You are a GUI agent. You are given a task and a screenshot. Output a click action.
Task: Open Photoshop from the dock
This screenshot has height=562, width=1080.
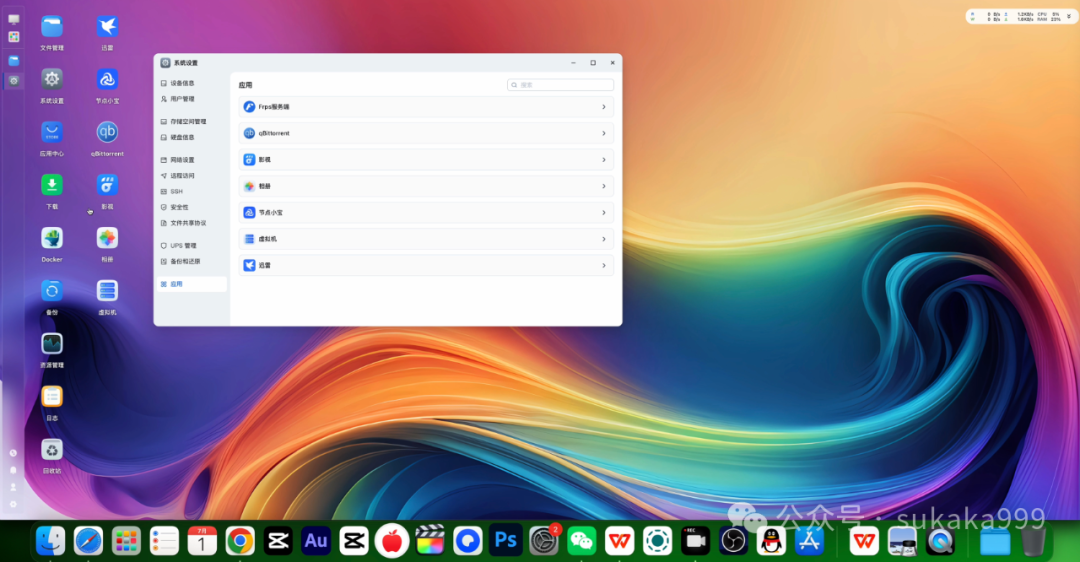click(506, 541)
